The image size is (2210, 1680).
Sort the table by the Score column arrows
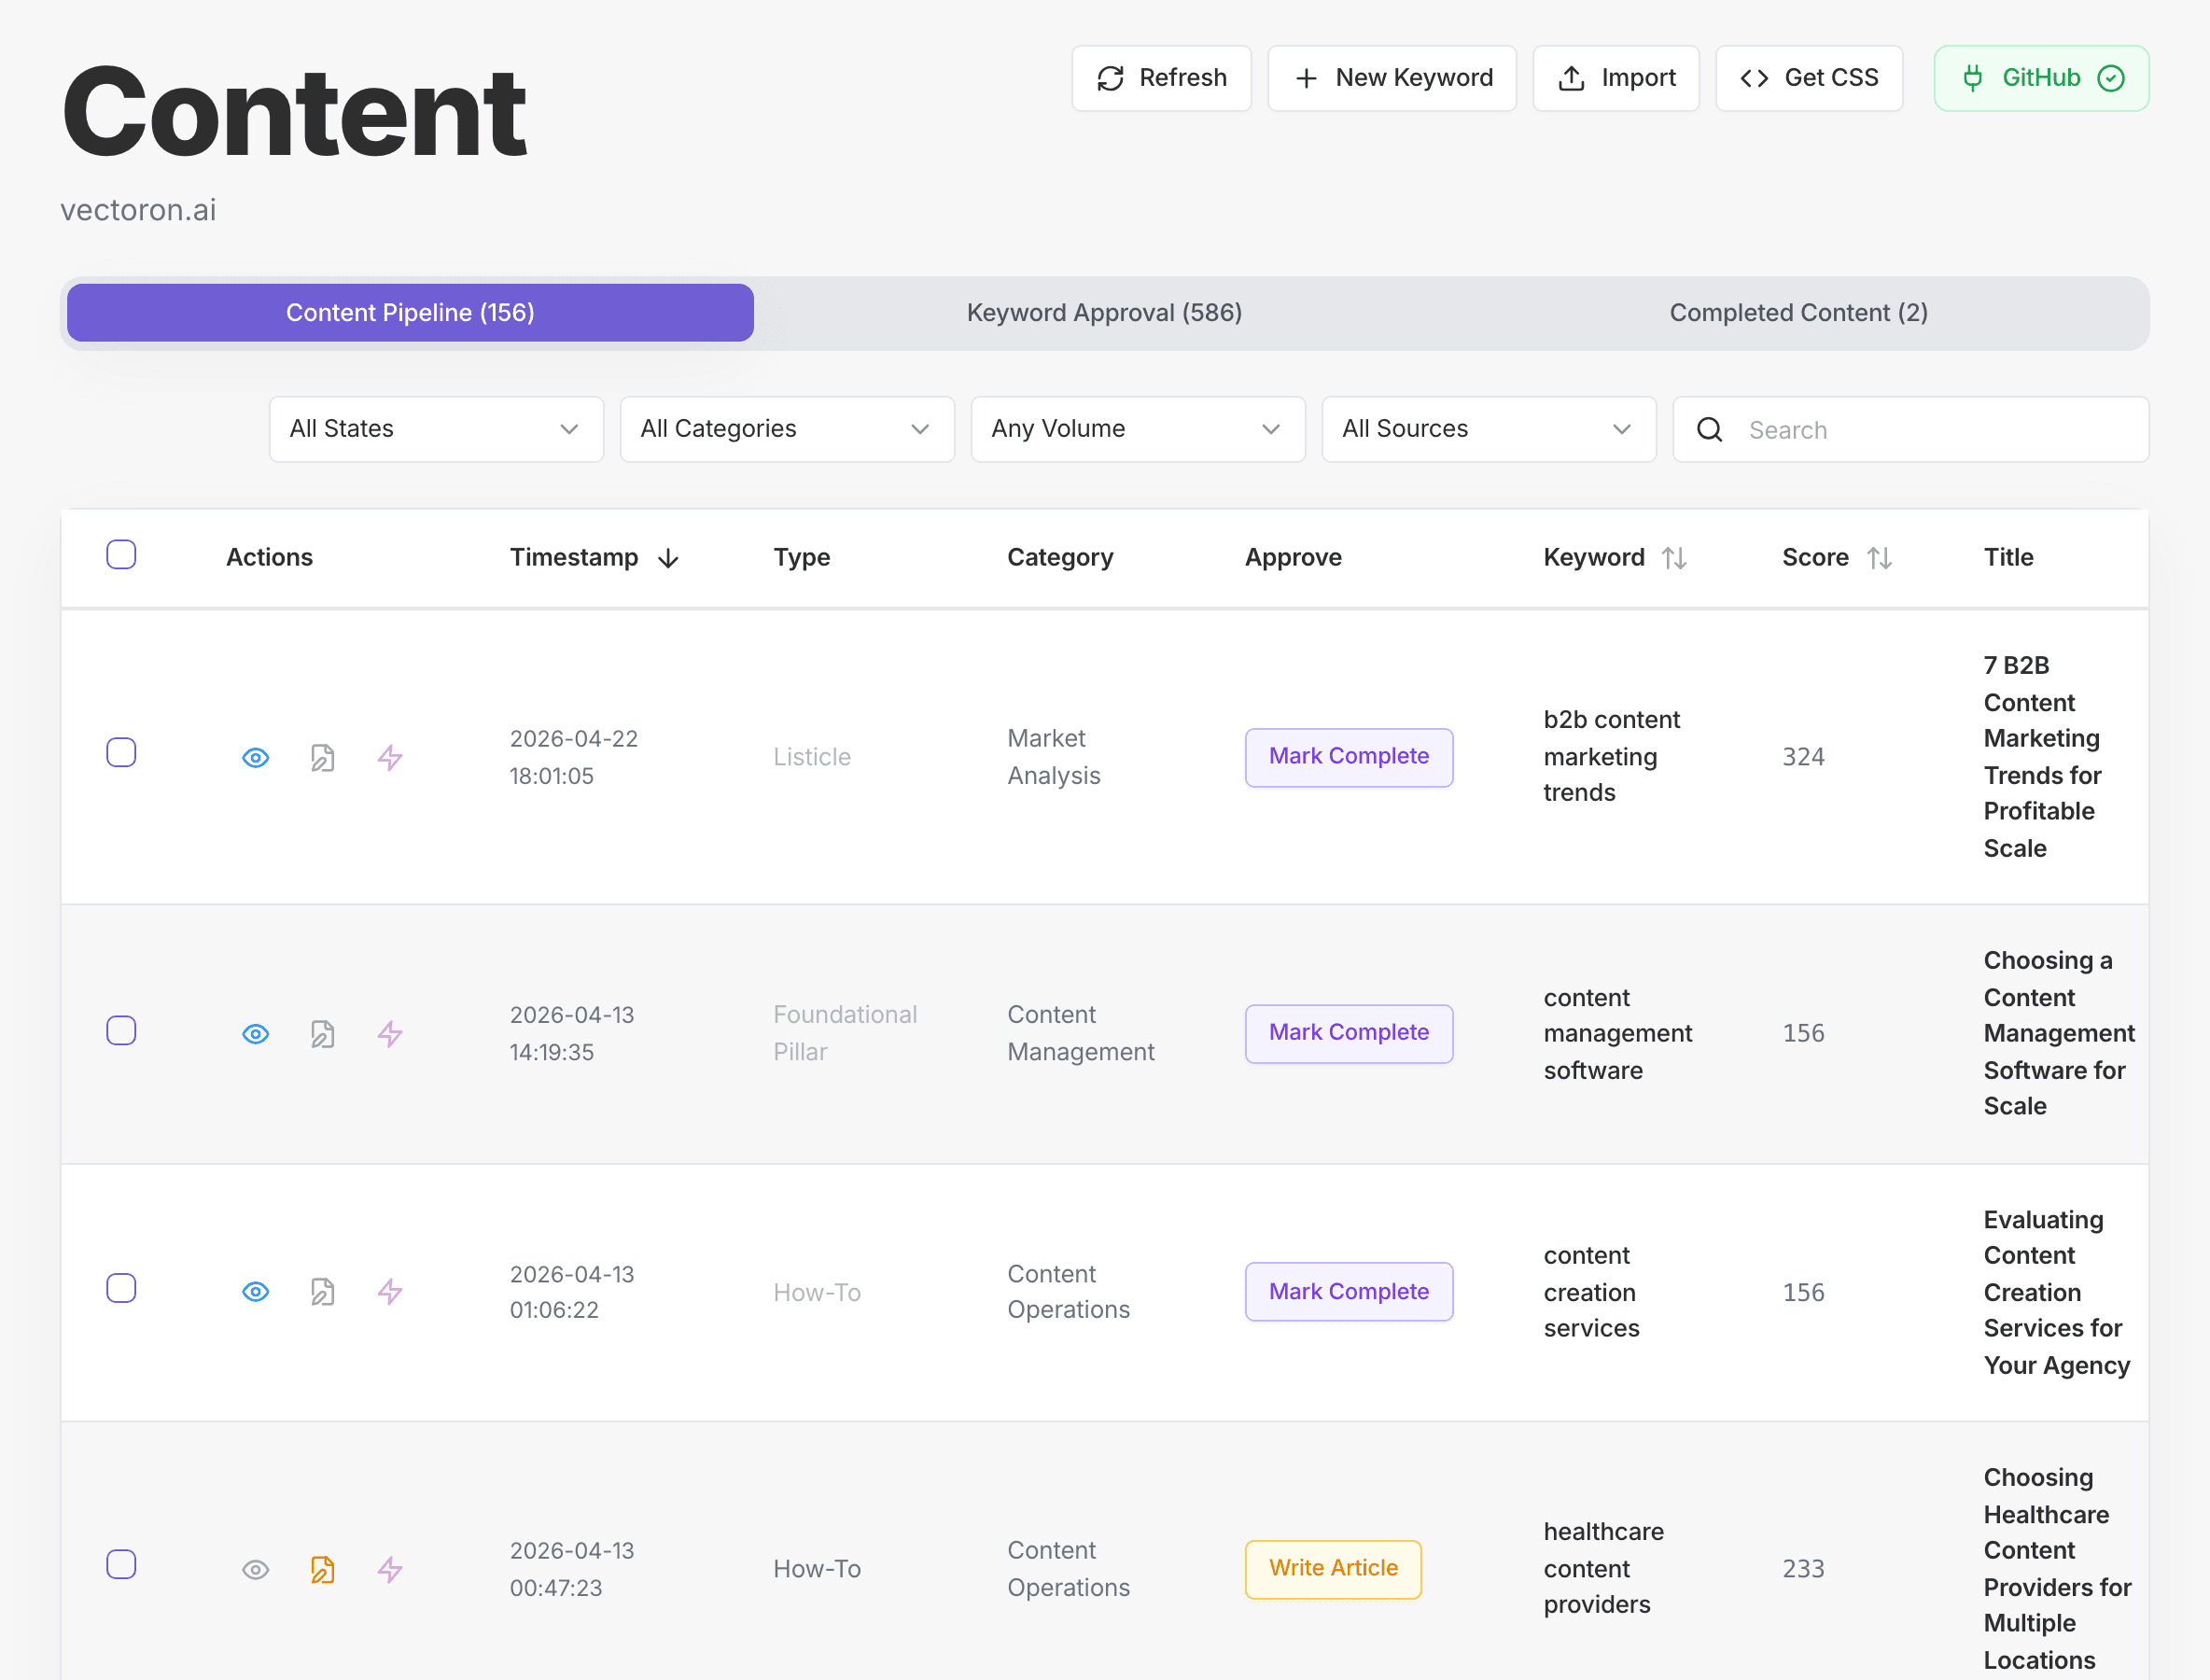point(1881,557)
